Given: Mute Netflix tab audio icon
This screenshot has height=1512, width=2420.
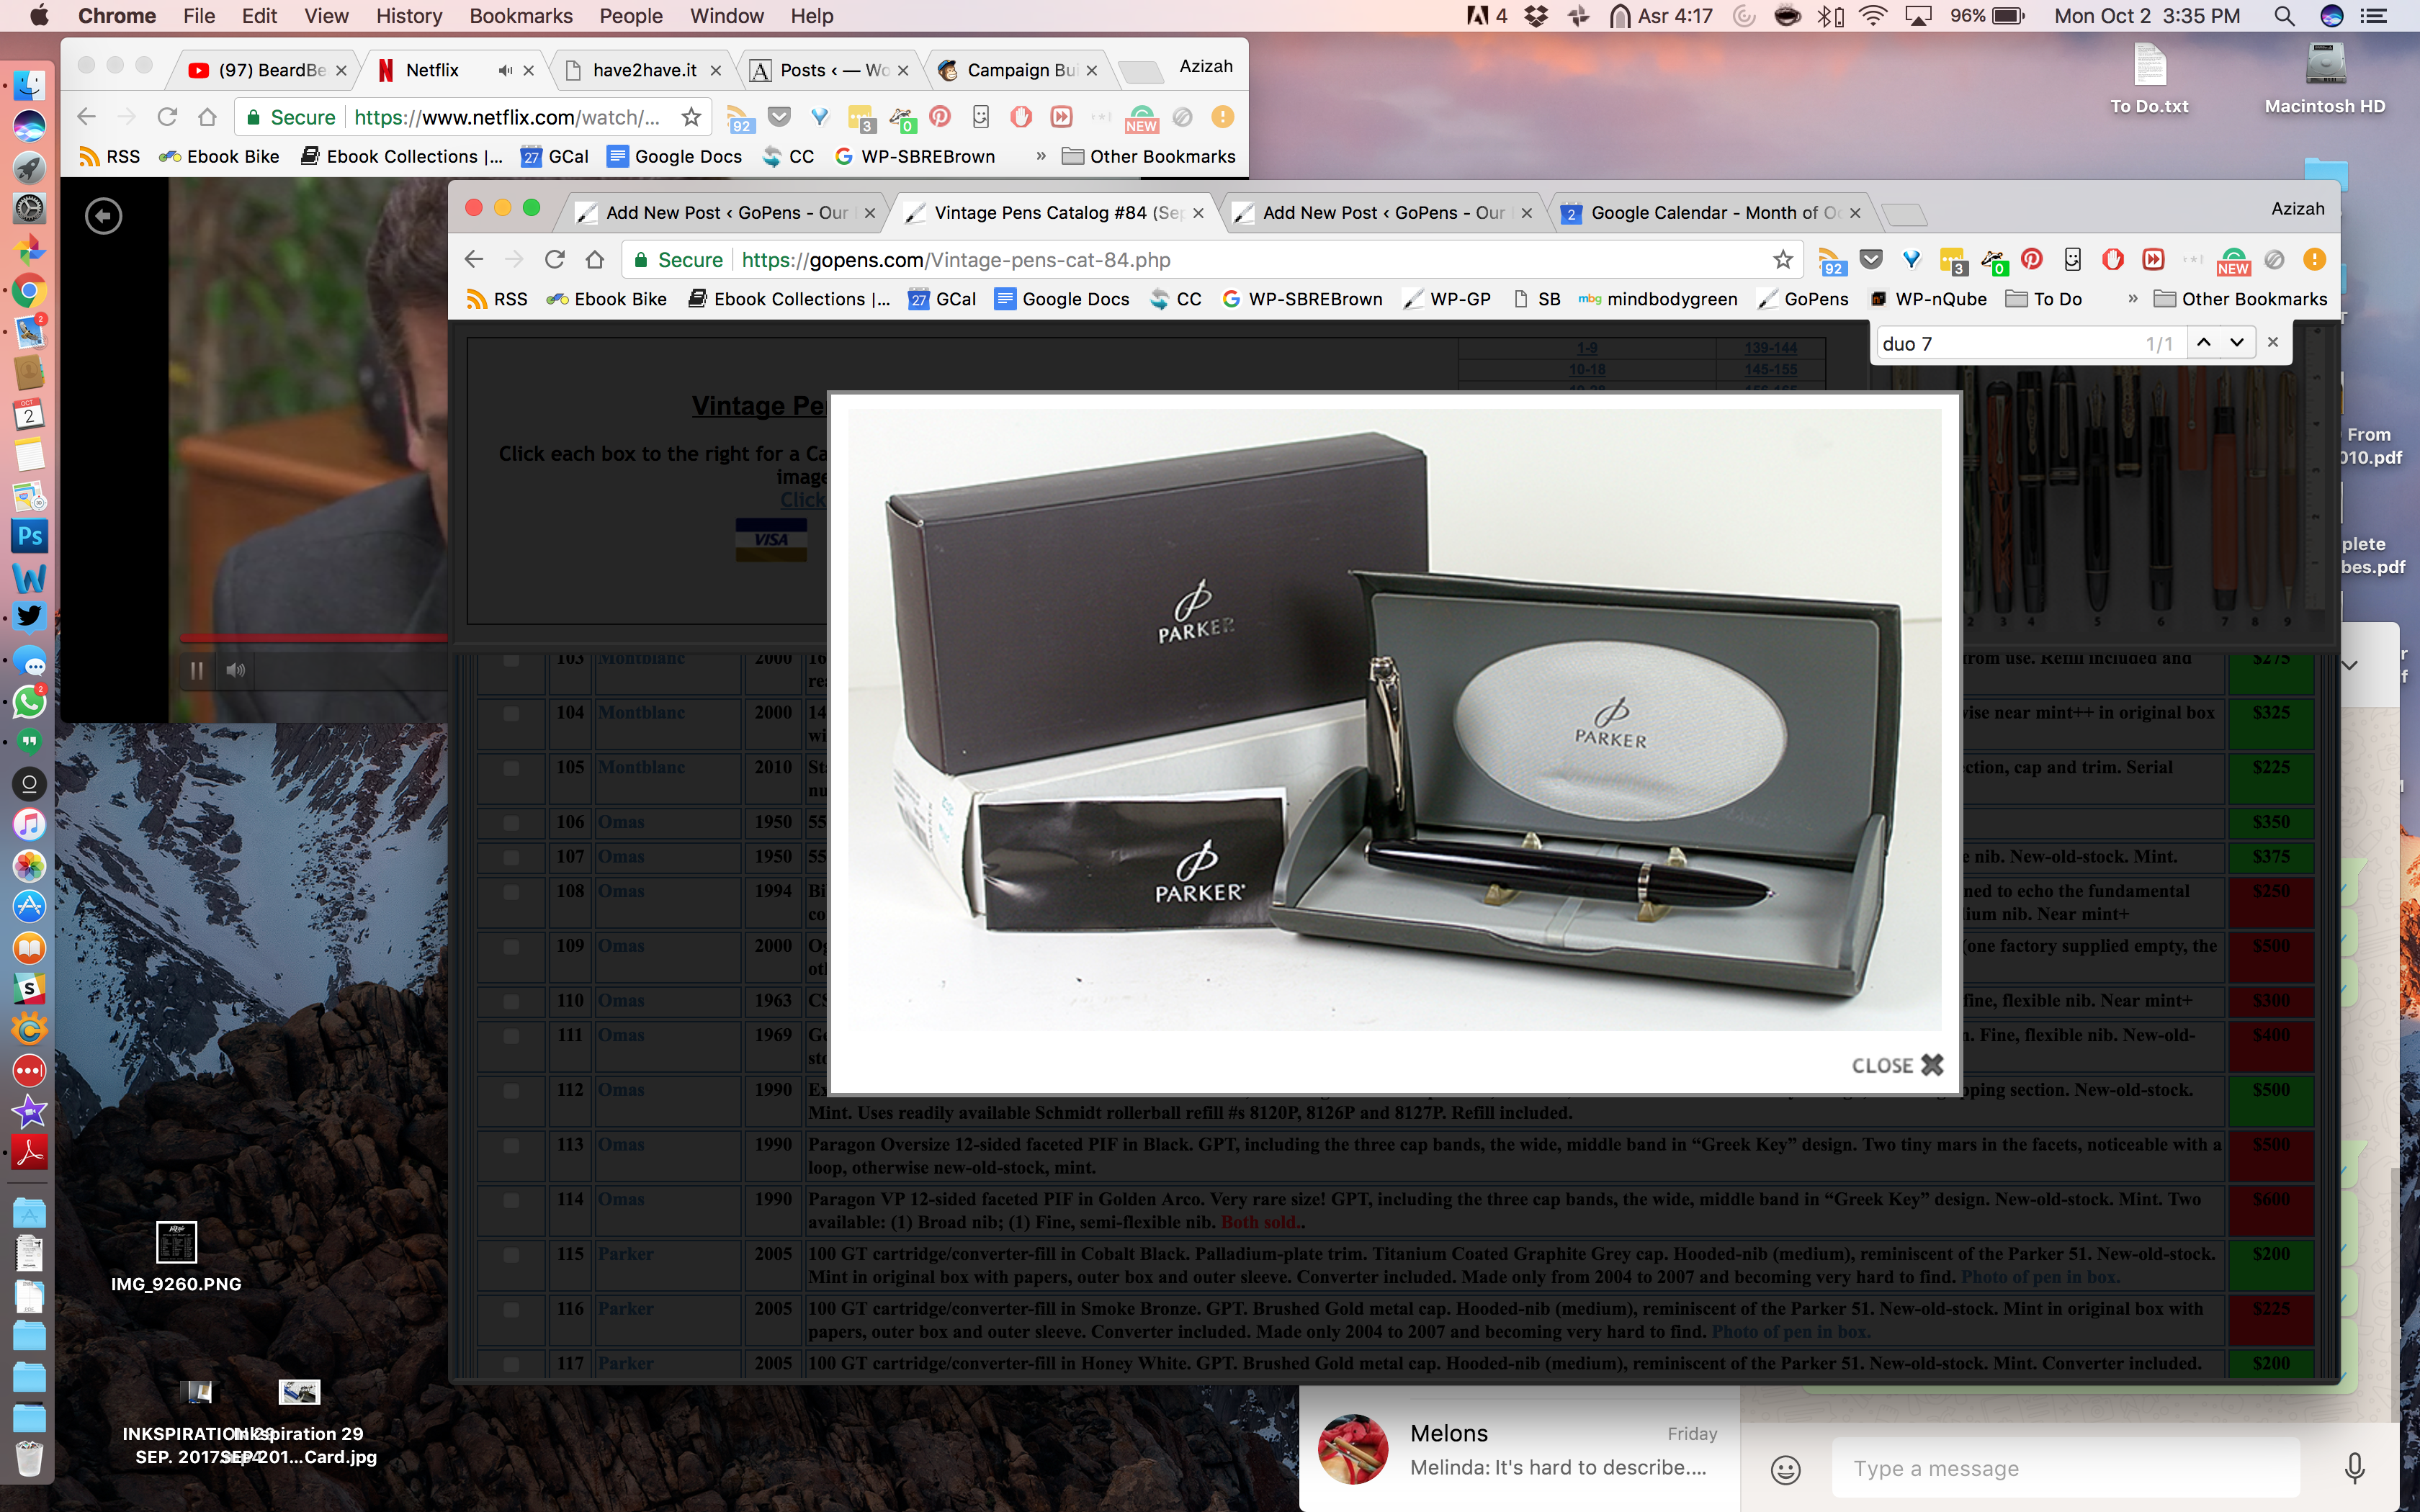Looking at the screenshot, I should 505,70.
